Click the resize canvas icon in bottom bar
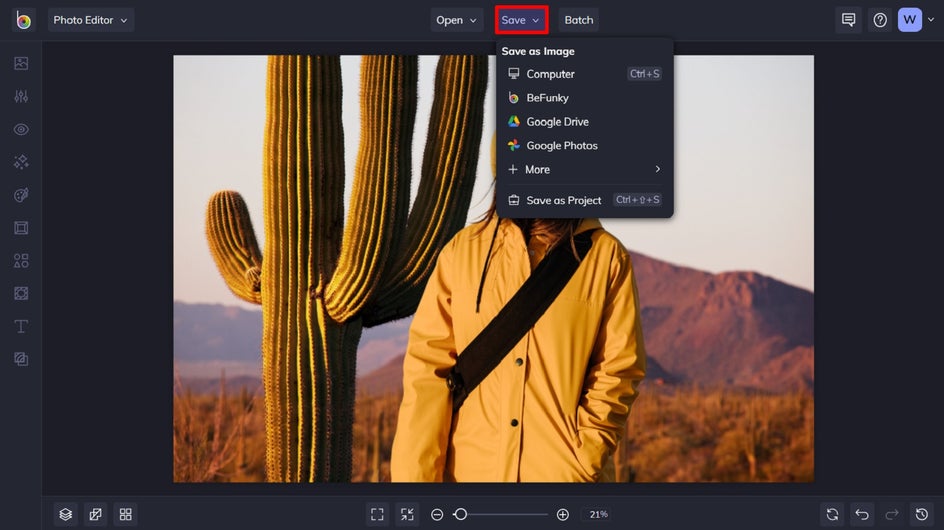The image size is (944, 530). pos(95,514)
